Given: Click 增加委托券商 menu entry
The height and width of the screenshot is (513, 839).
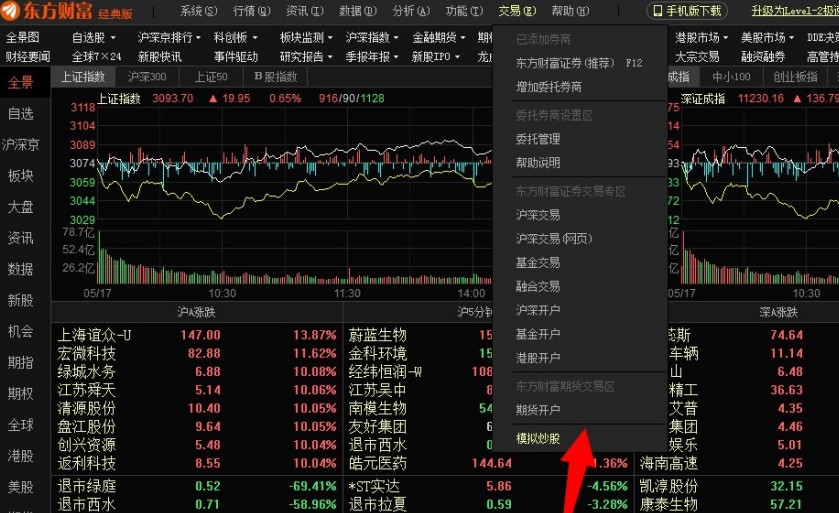Looking at the screenshot, I should pyautogui.click(x=548, y=87).
